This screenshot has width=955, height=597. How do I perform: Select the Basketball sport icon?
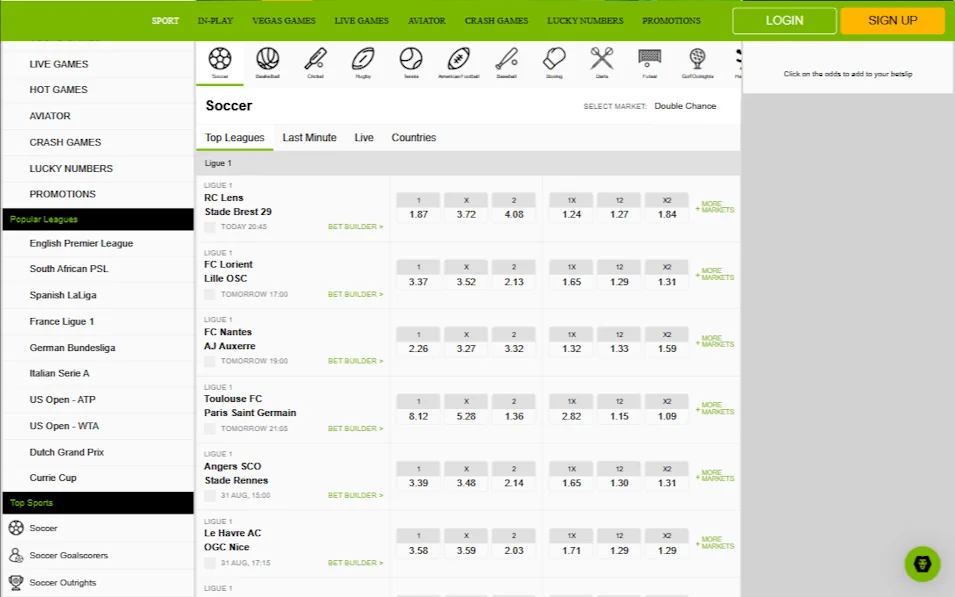[x=267, y=59]
